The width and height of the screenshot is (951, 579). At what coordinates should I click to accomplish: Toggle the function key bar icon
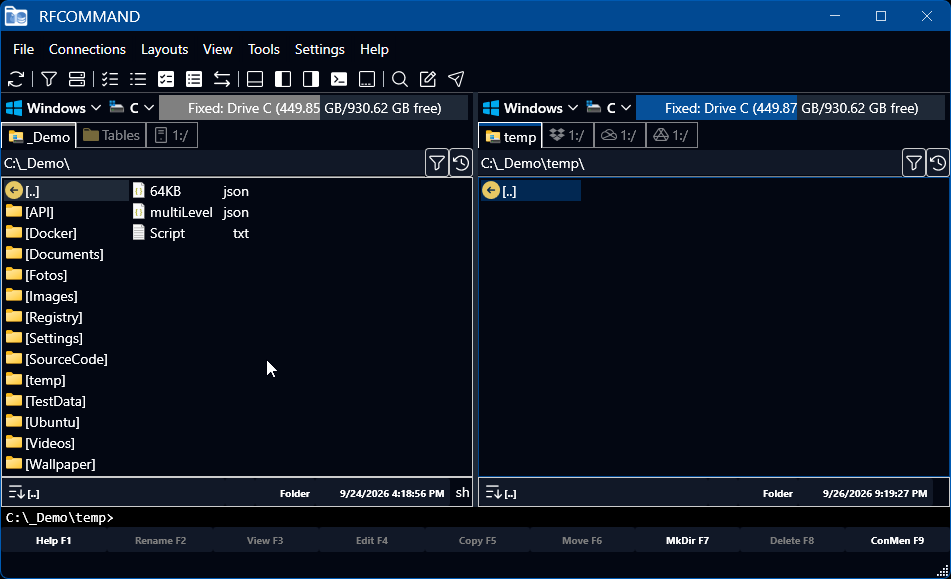pyautogui.click(x=367, y=79)
